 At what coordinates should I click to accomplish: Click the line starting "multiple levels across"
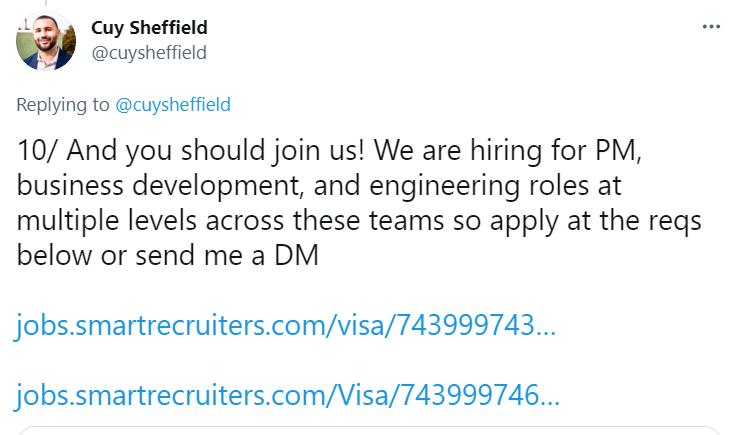[x=360, y=221]
